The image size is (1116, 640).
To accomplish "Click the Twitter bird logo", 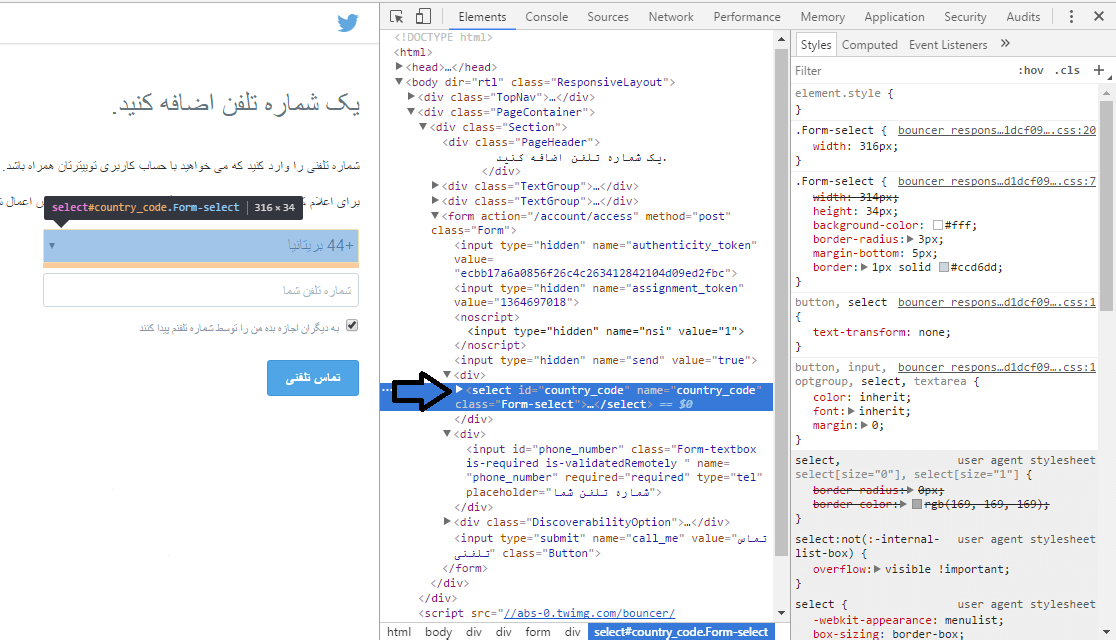I will 348,23.
